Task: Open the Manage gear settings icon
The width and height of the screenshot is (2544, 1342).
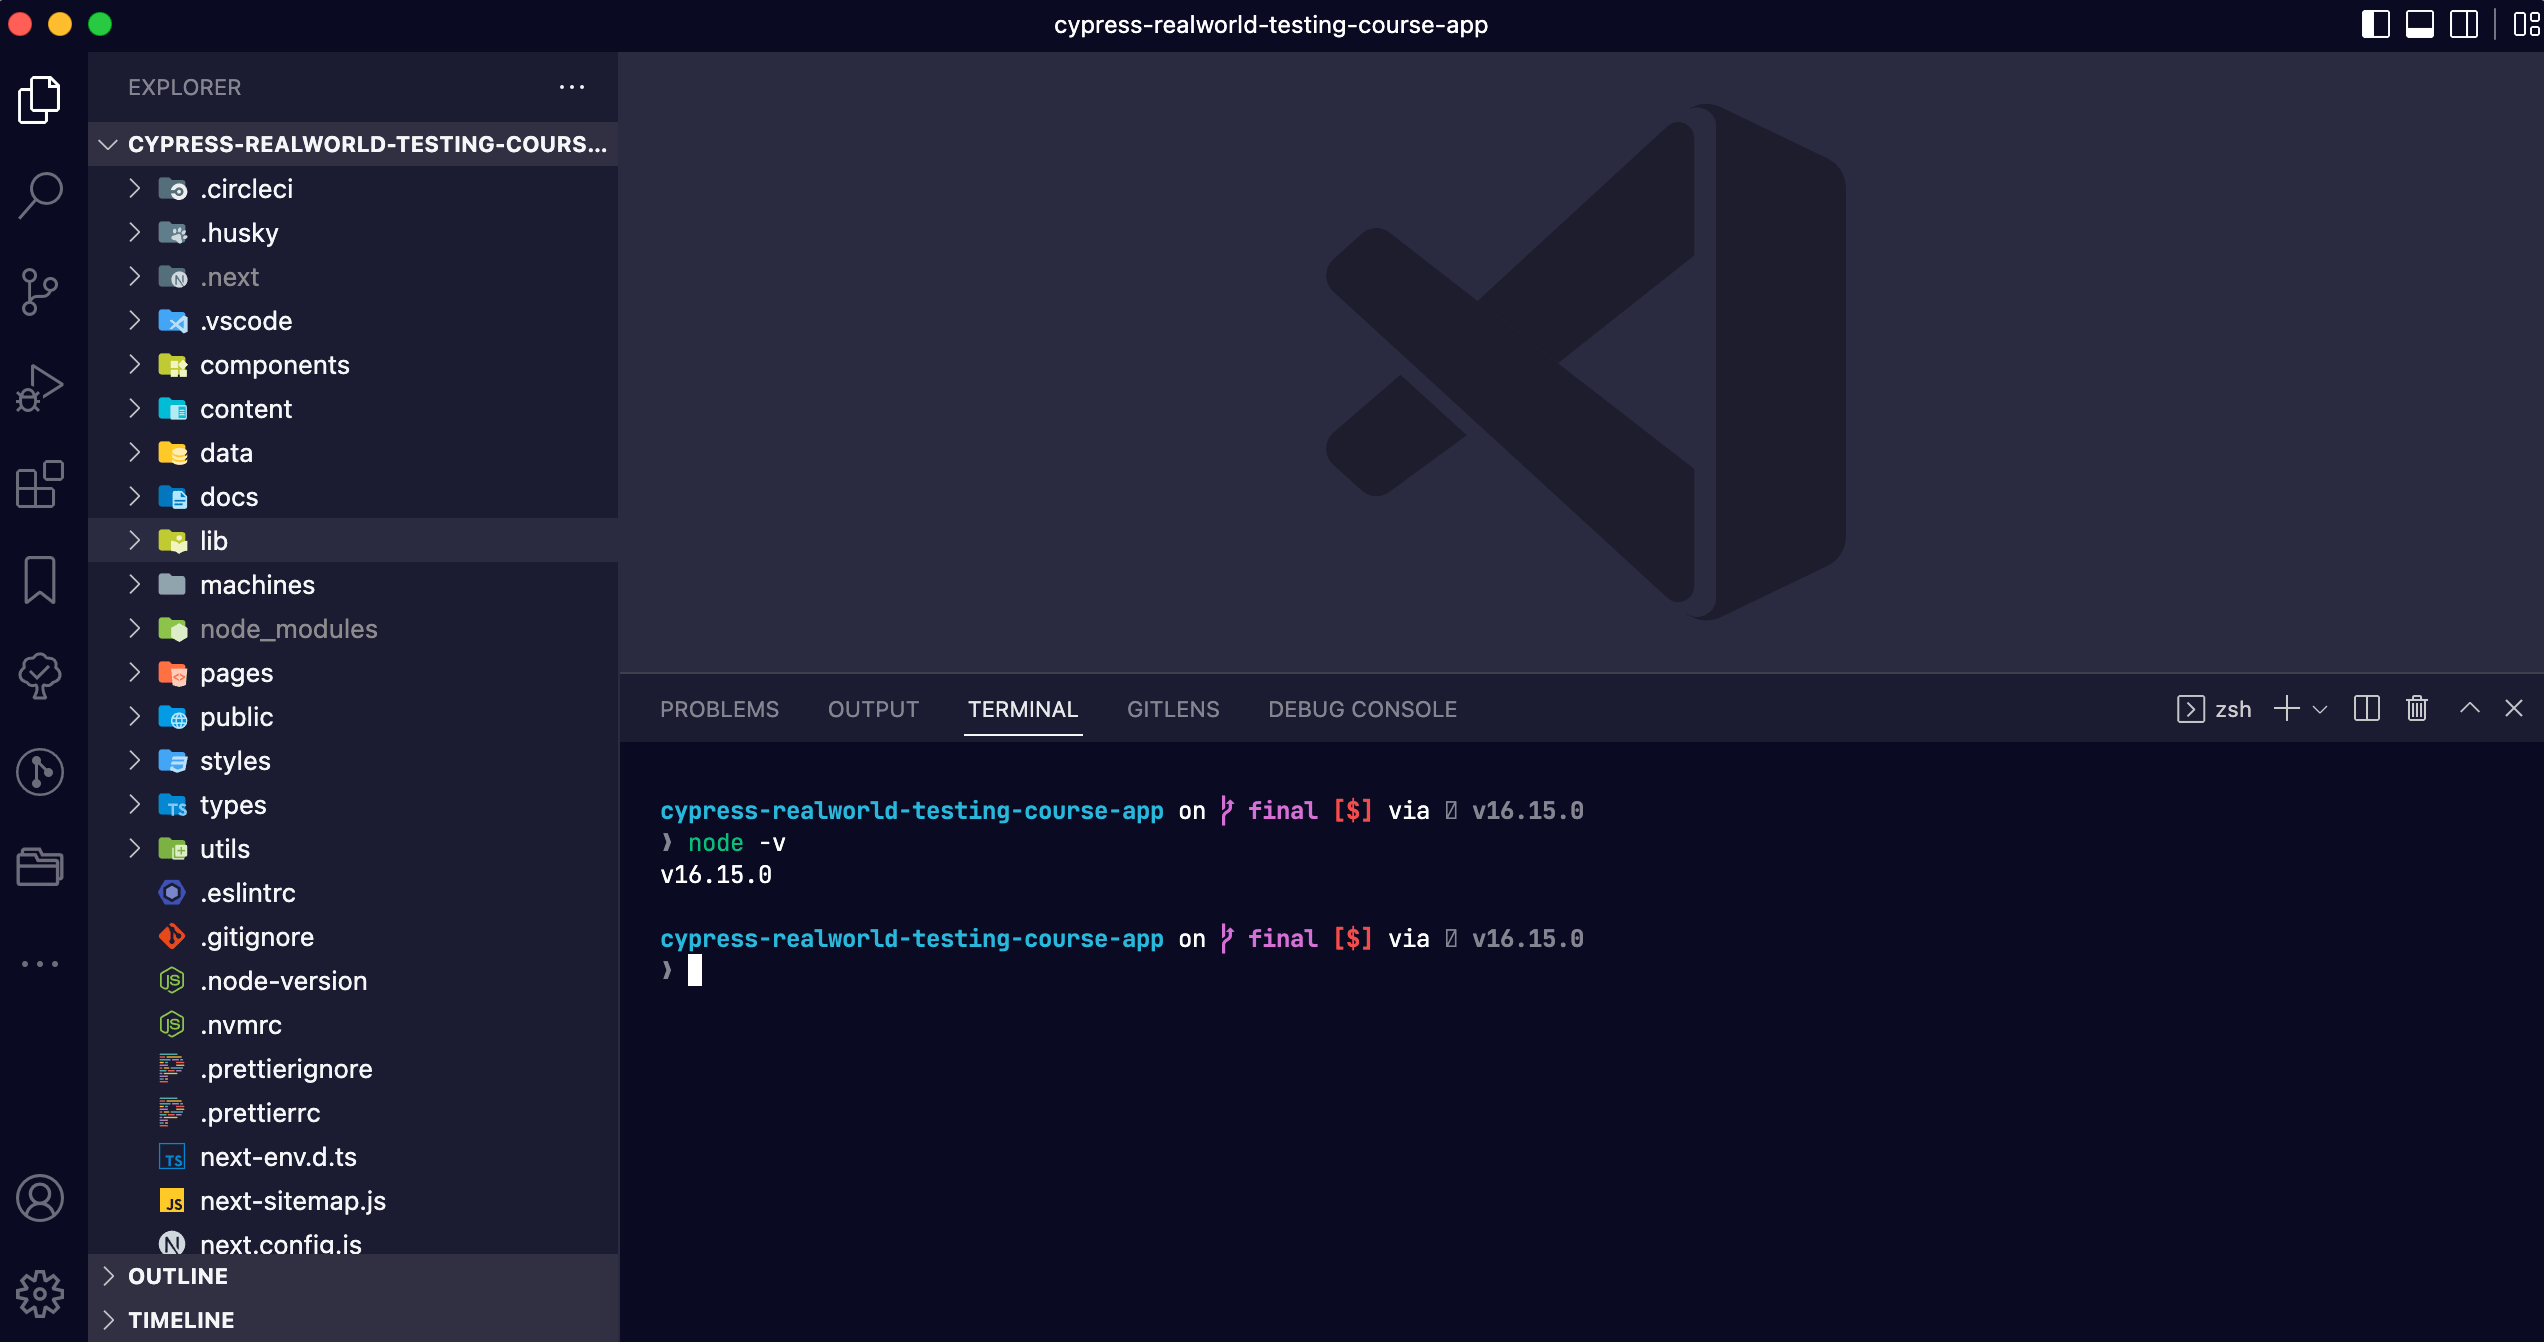Action: (x=40, y=1294)
